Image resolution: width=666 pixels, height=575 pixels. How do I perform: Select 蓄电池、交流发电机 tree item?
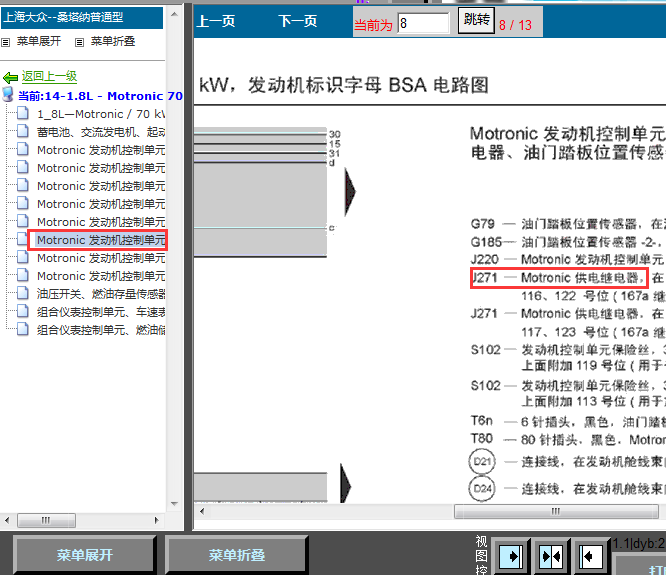101,132
